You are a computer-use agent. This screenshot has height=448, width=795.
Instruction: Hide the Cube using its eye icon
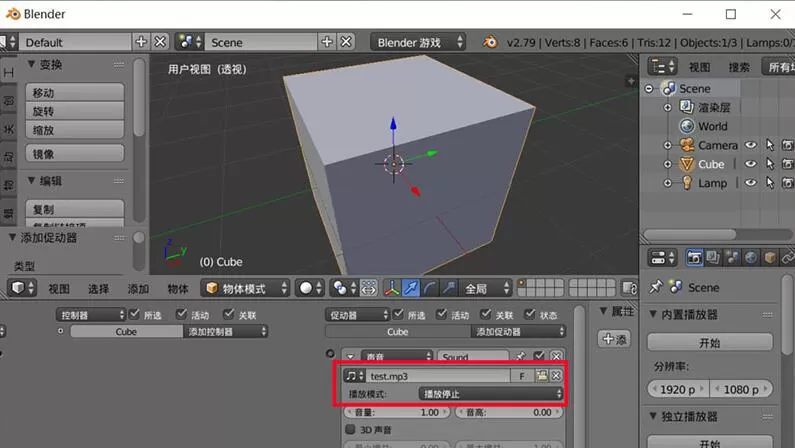tap(750, 164)
